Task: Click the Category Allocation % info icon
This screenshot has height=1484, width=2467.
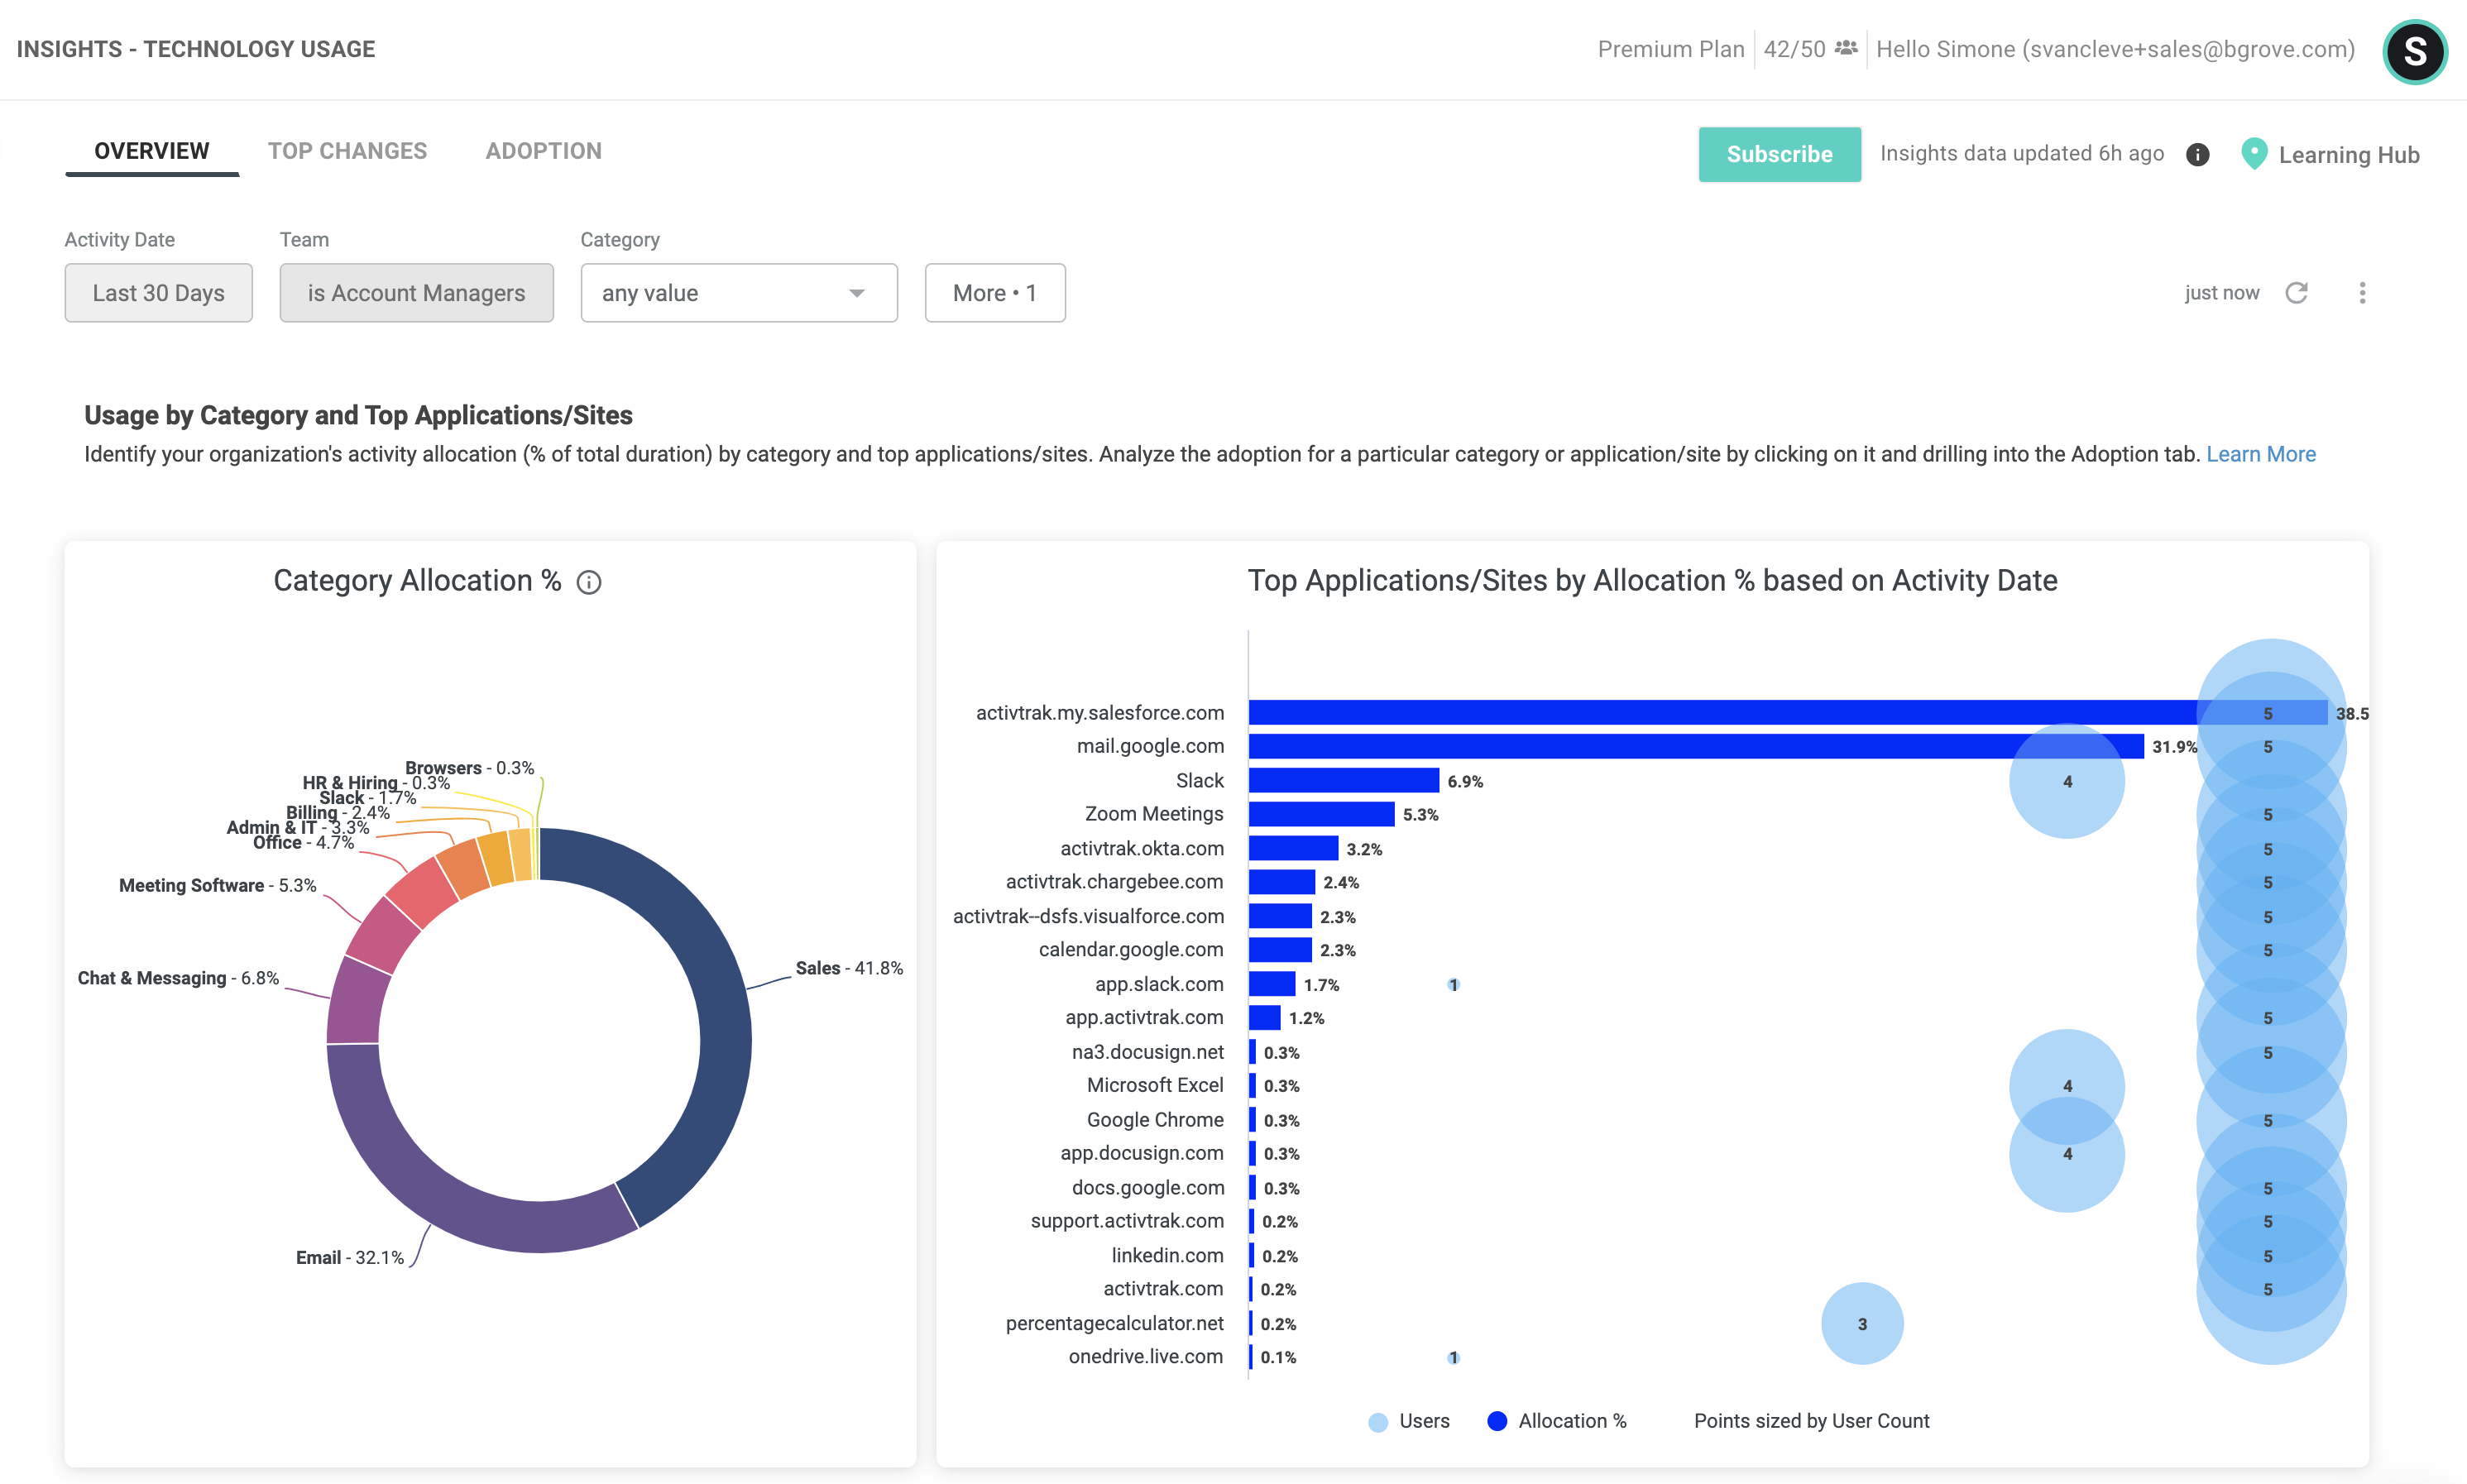Action: (589, 582)
